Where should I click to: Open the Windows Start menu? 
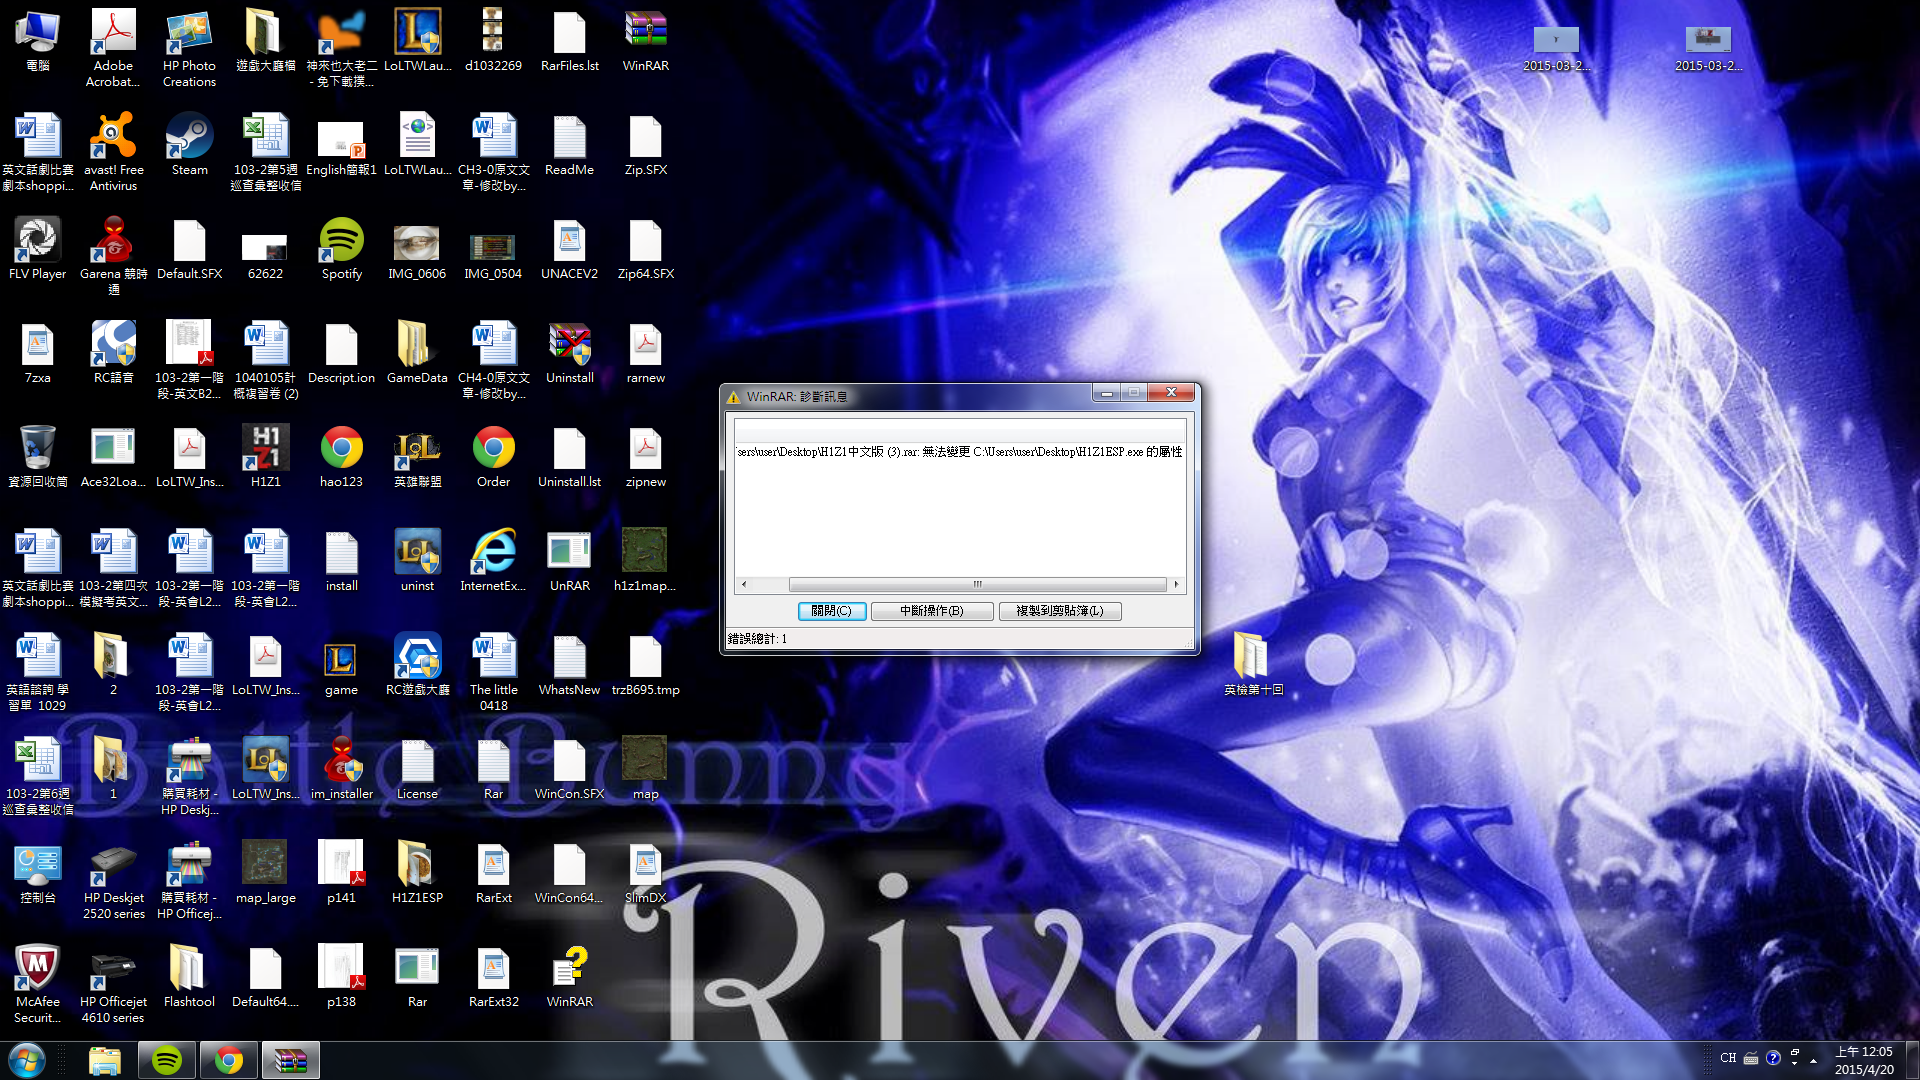coord(27,1059)
